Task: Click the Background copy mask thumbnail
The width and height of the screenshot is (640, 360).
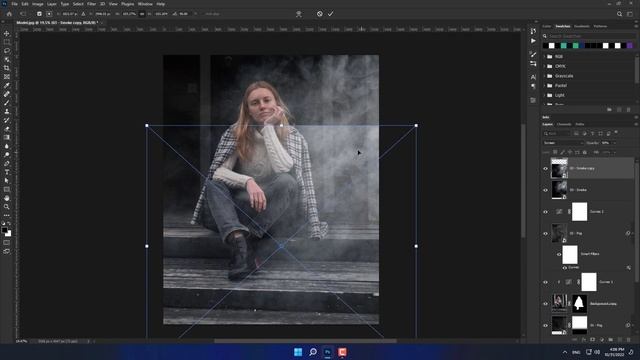Action: tap(579, 304)
